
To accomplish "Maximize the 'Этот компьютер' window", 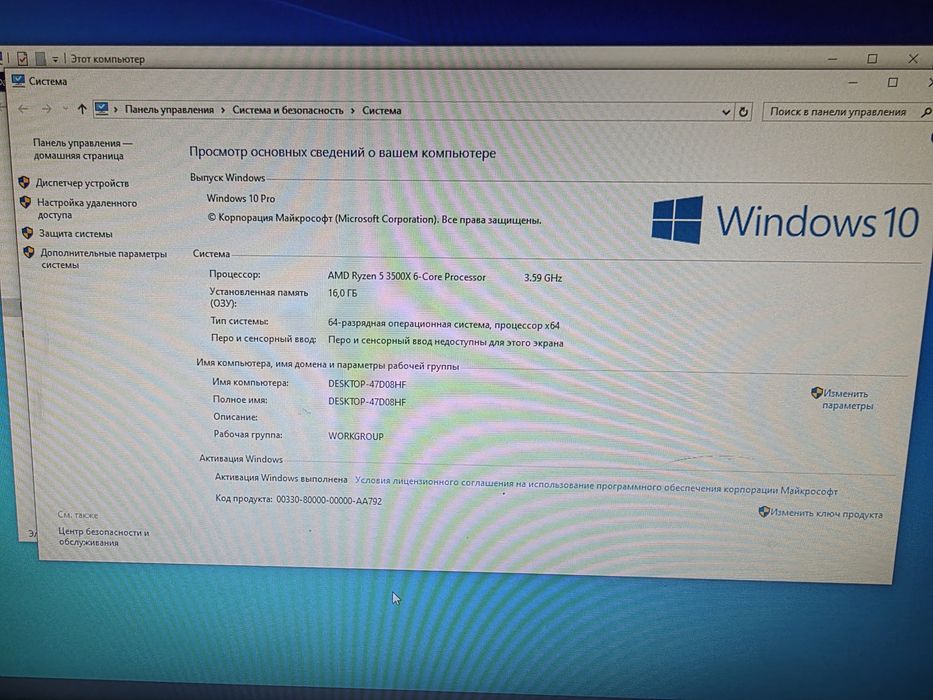I will click(x=872, y=58).
